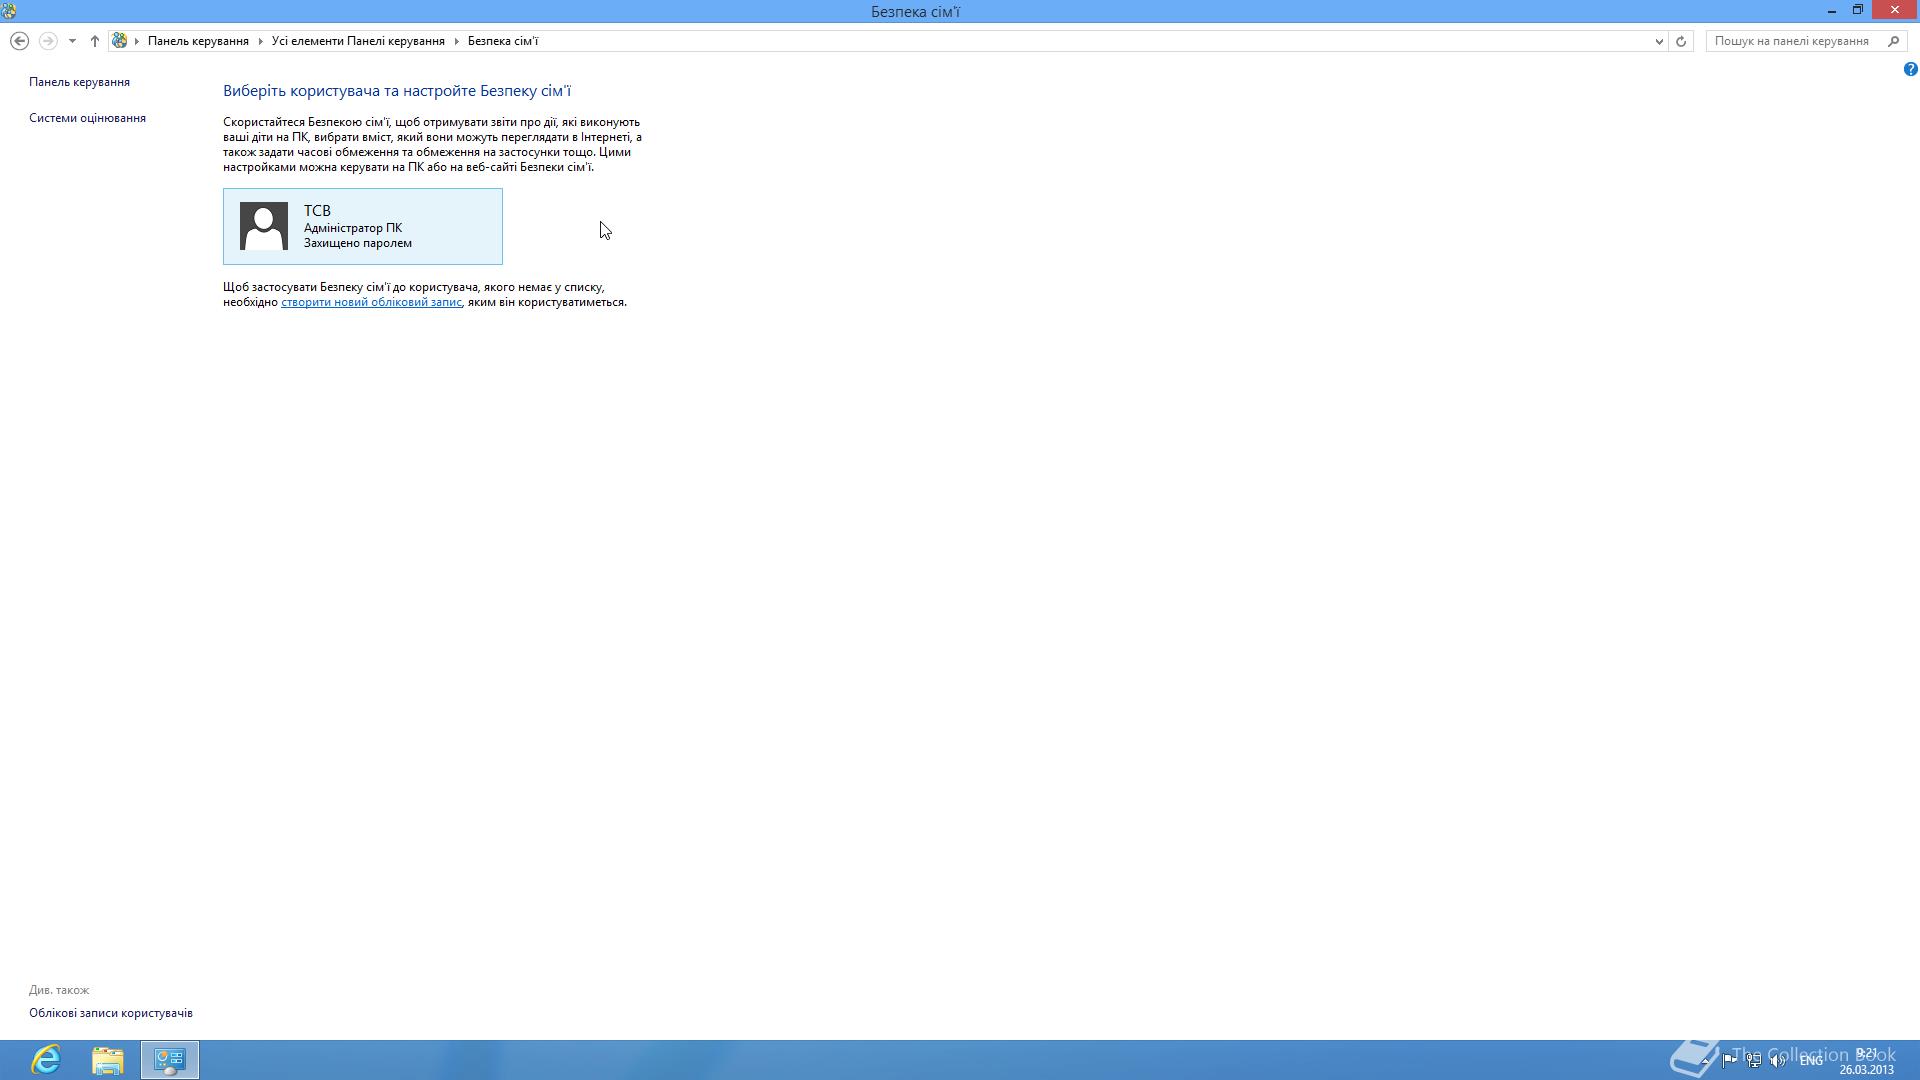
Task: Open Усі елементи Панелі керування breadcrumb
Action: tap(358, 41)
